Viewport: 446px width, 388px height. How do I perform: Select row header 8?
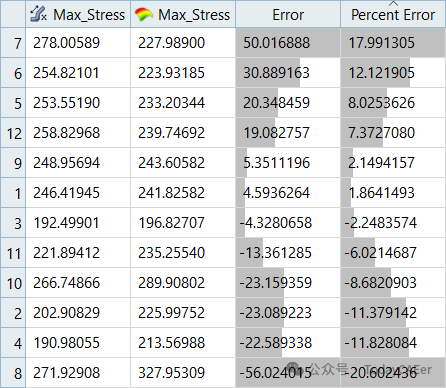tap(13, 373)
